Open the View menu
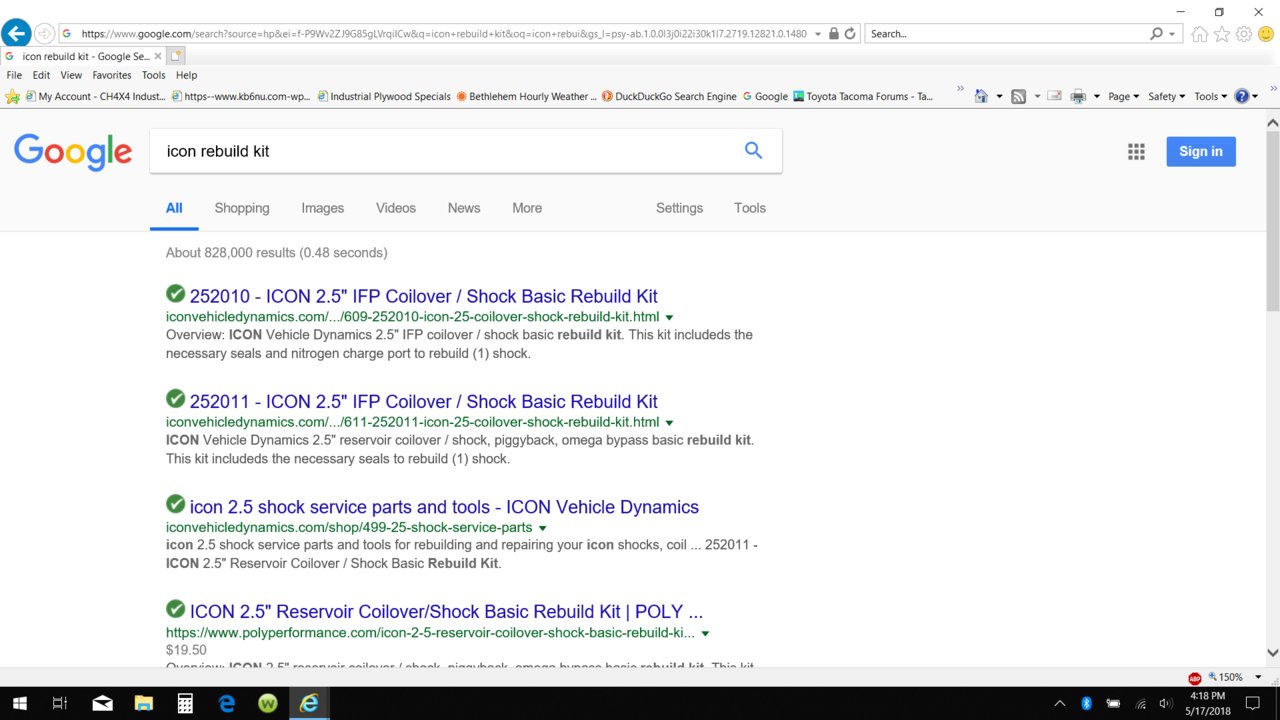Image resolution: width=1280 pixels, height=720 pixels. click(71, 75)
